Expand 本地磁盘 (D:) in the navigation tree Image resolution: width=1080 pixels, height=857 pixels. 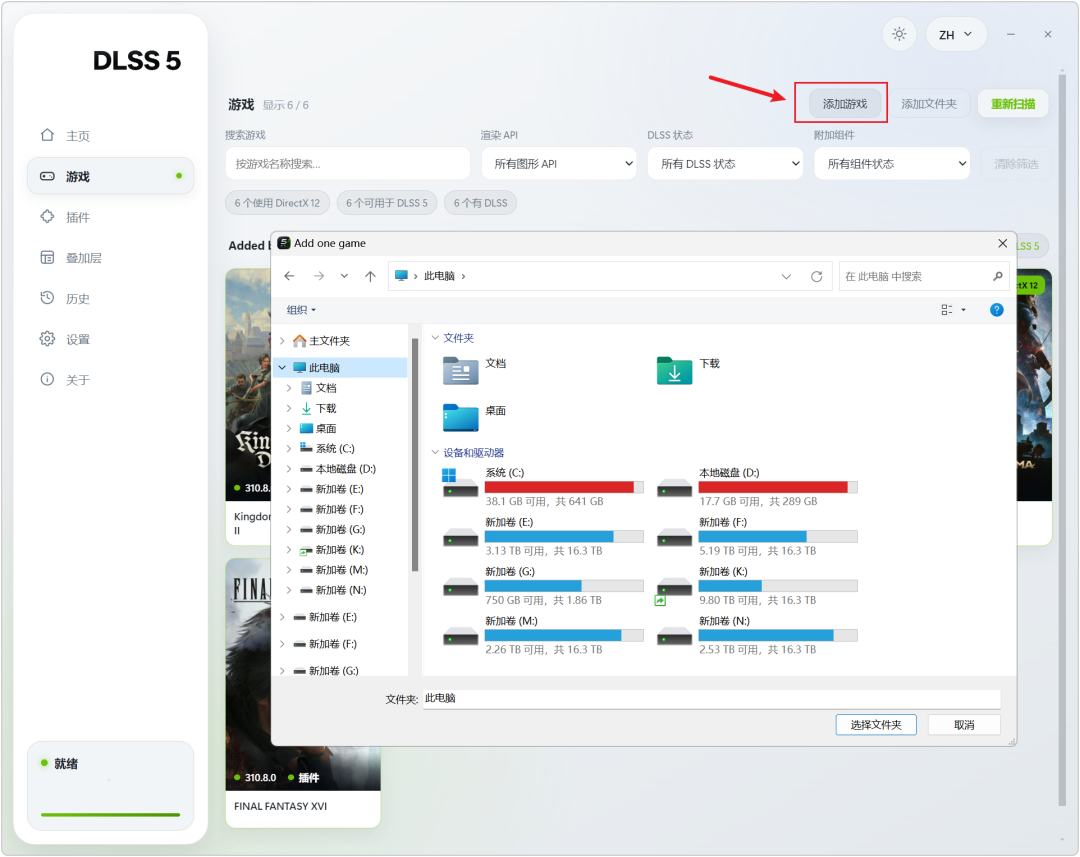[289, 469]
